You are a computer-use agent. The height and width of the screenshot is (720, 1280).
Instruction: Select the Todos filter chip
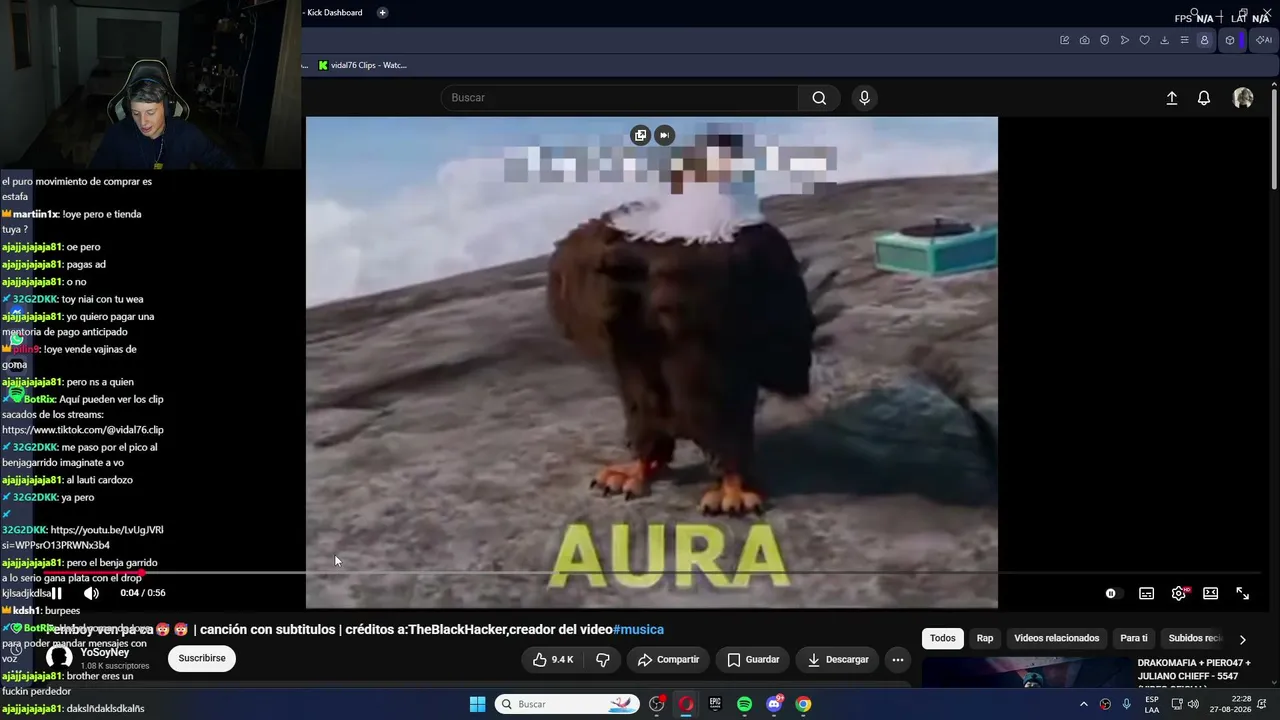(943, 638)
